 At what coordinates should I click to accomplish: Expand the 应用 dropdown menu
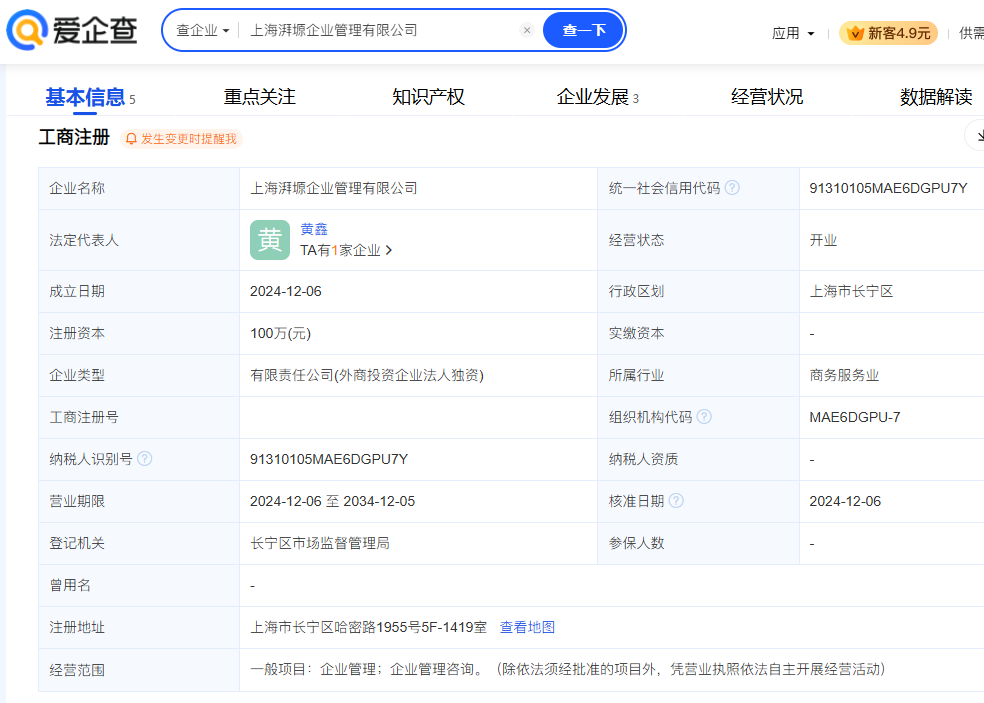tap(793, 33)
